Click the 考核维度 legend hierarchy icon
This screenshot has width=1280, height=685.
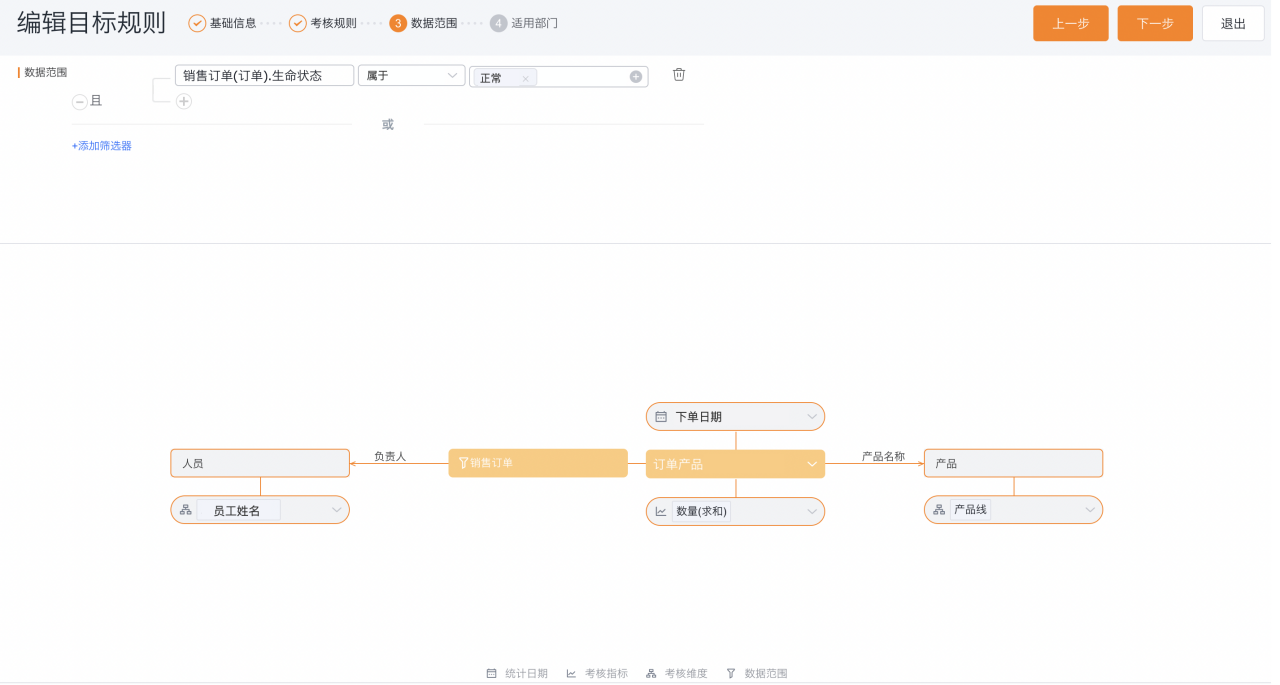click(x=651, y=674)
